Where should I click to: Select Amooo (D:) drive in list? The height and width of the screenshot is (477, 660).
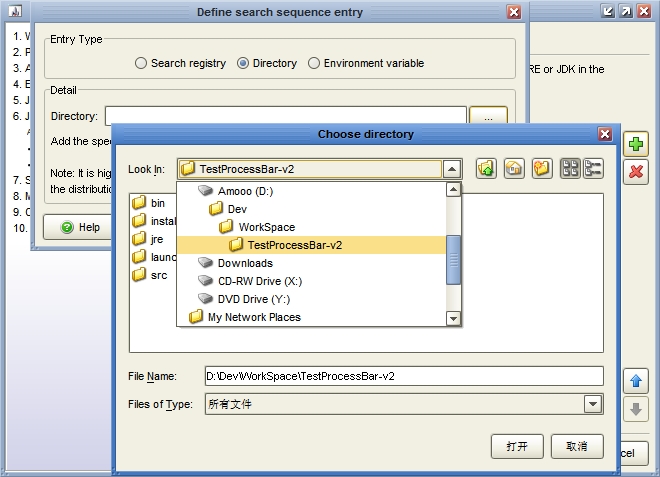(x=245, y=191)
